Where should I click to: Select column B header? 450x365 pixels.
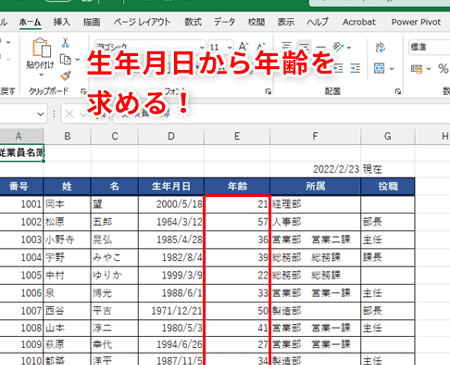67,136
